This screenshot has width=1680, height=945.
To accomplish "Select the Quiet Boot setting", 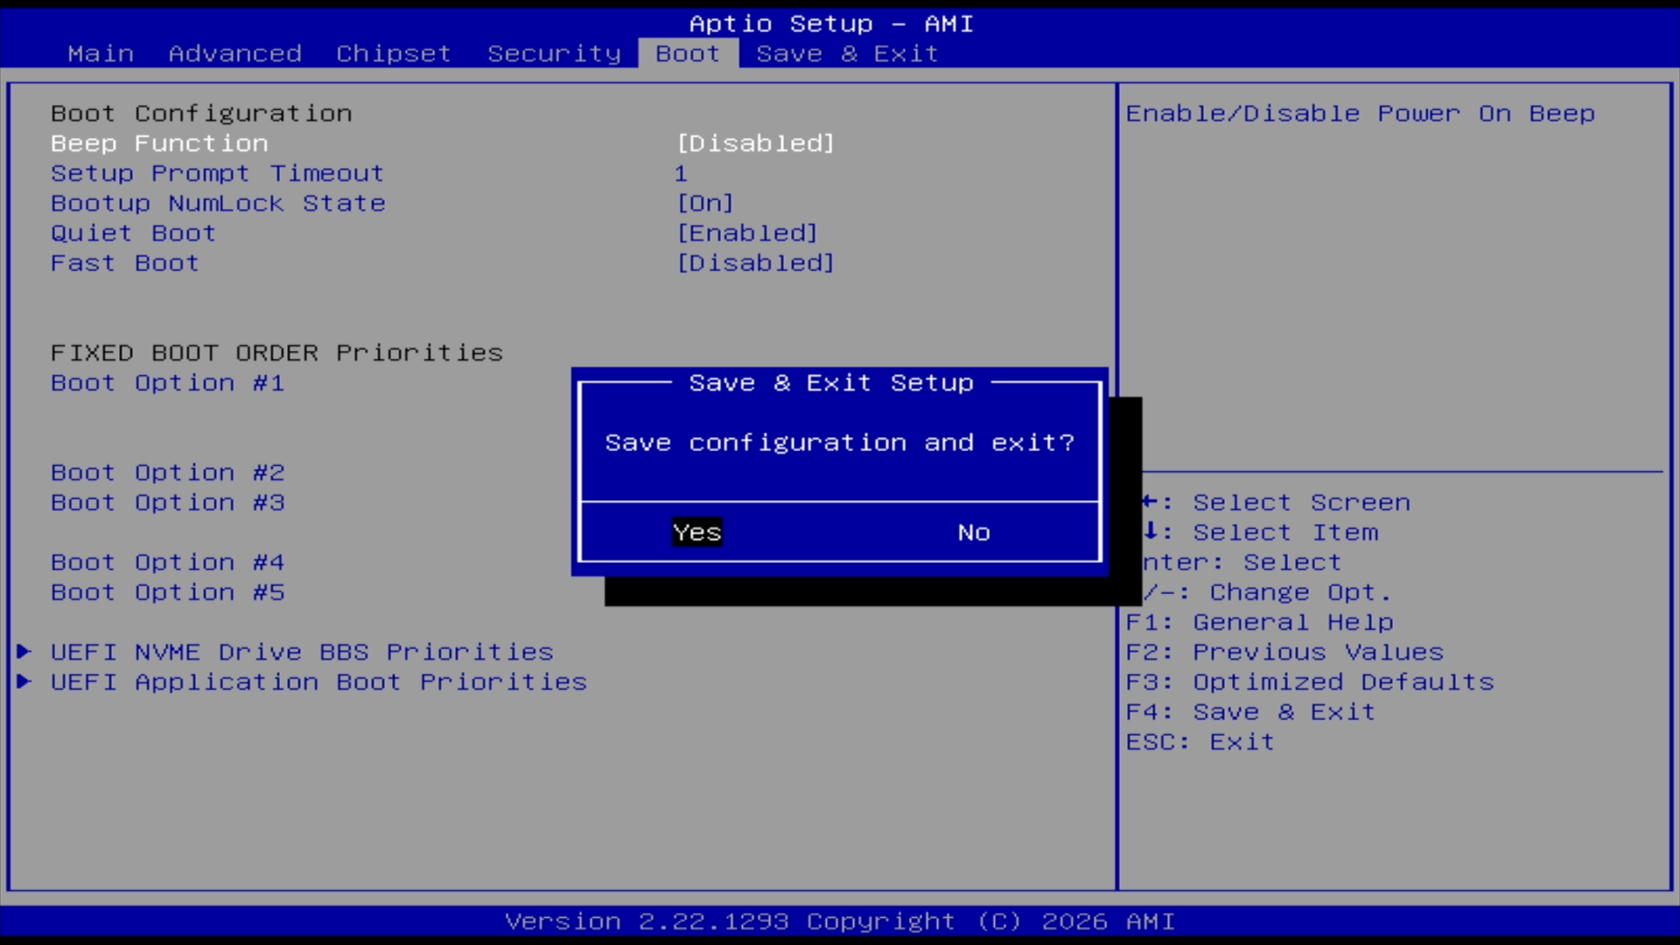I will click(x=133, y=233).
